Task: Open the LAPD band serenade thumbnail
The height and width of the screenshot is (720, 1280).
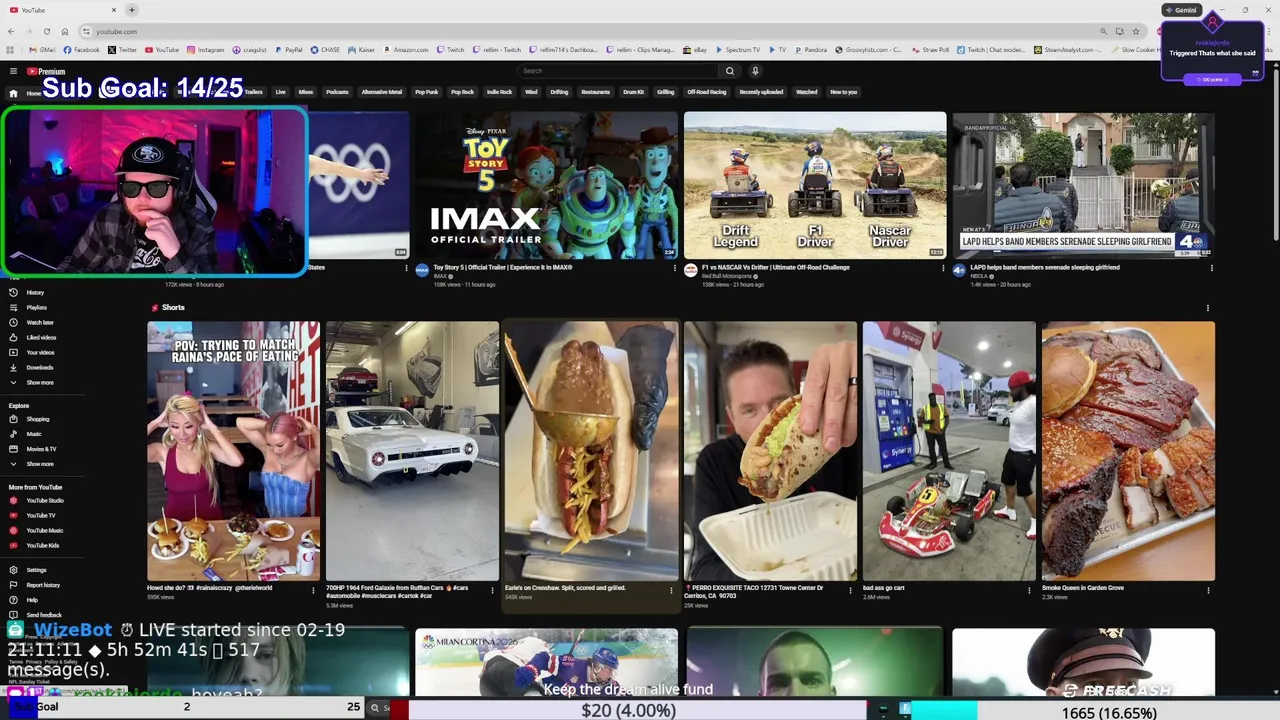Action: (x=1083, y=185)
